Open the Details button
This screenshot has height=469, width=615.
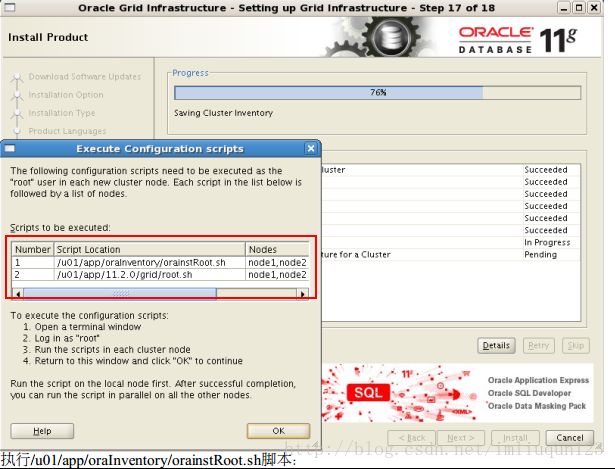[496, 345]
